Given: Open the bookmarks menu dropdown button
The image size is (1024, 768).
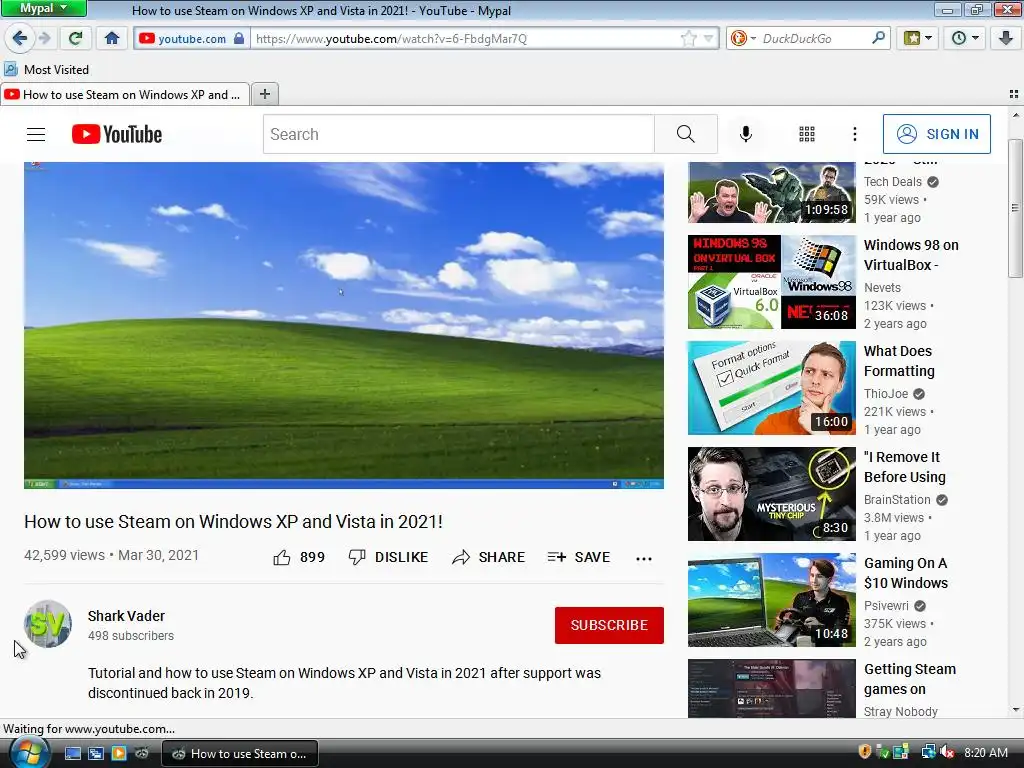Looking at the screenshot, I should click(918, 39).
